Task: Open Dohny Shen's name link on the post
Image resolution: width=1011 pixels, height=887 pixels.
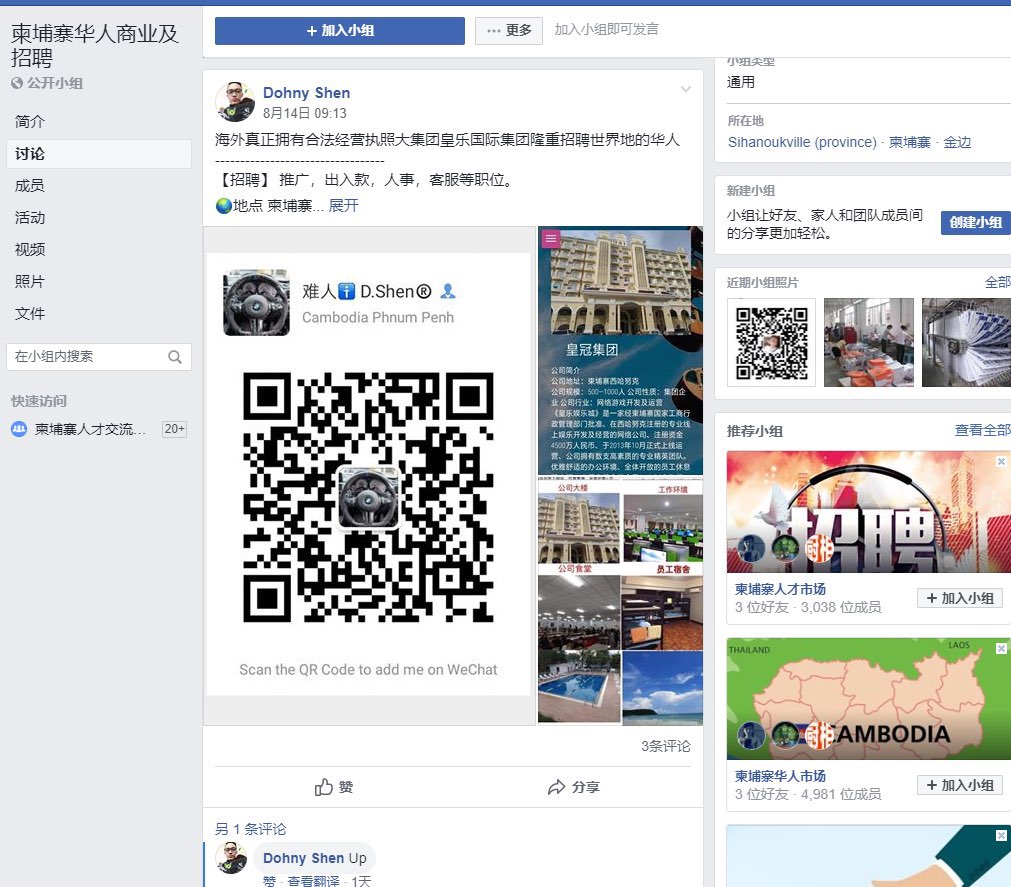Action: click(x=306, y=93)
